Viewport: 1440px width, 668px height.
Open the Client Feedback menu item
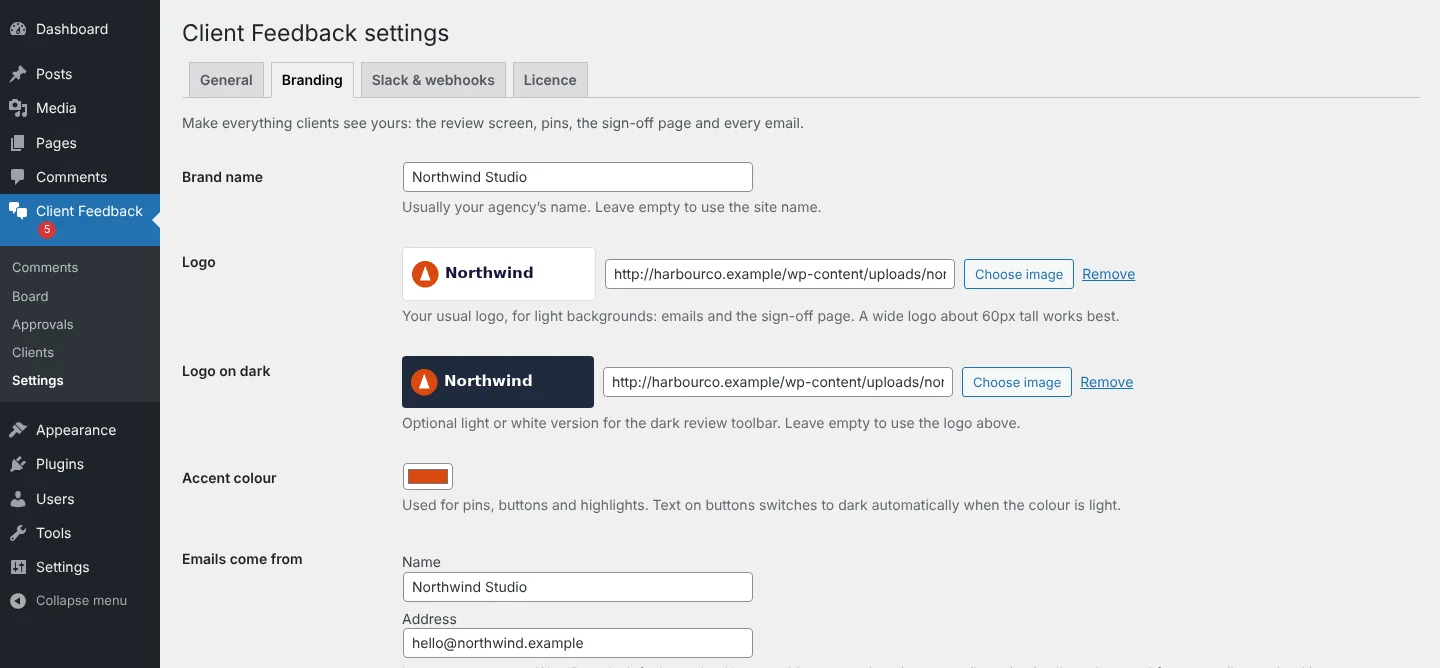(80, 220)
